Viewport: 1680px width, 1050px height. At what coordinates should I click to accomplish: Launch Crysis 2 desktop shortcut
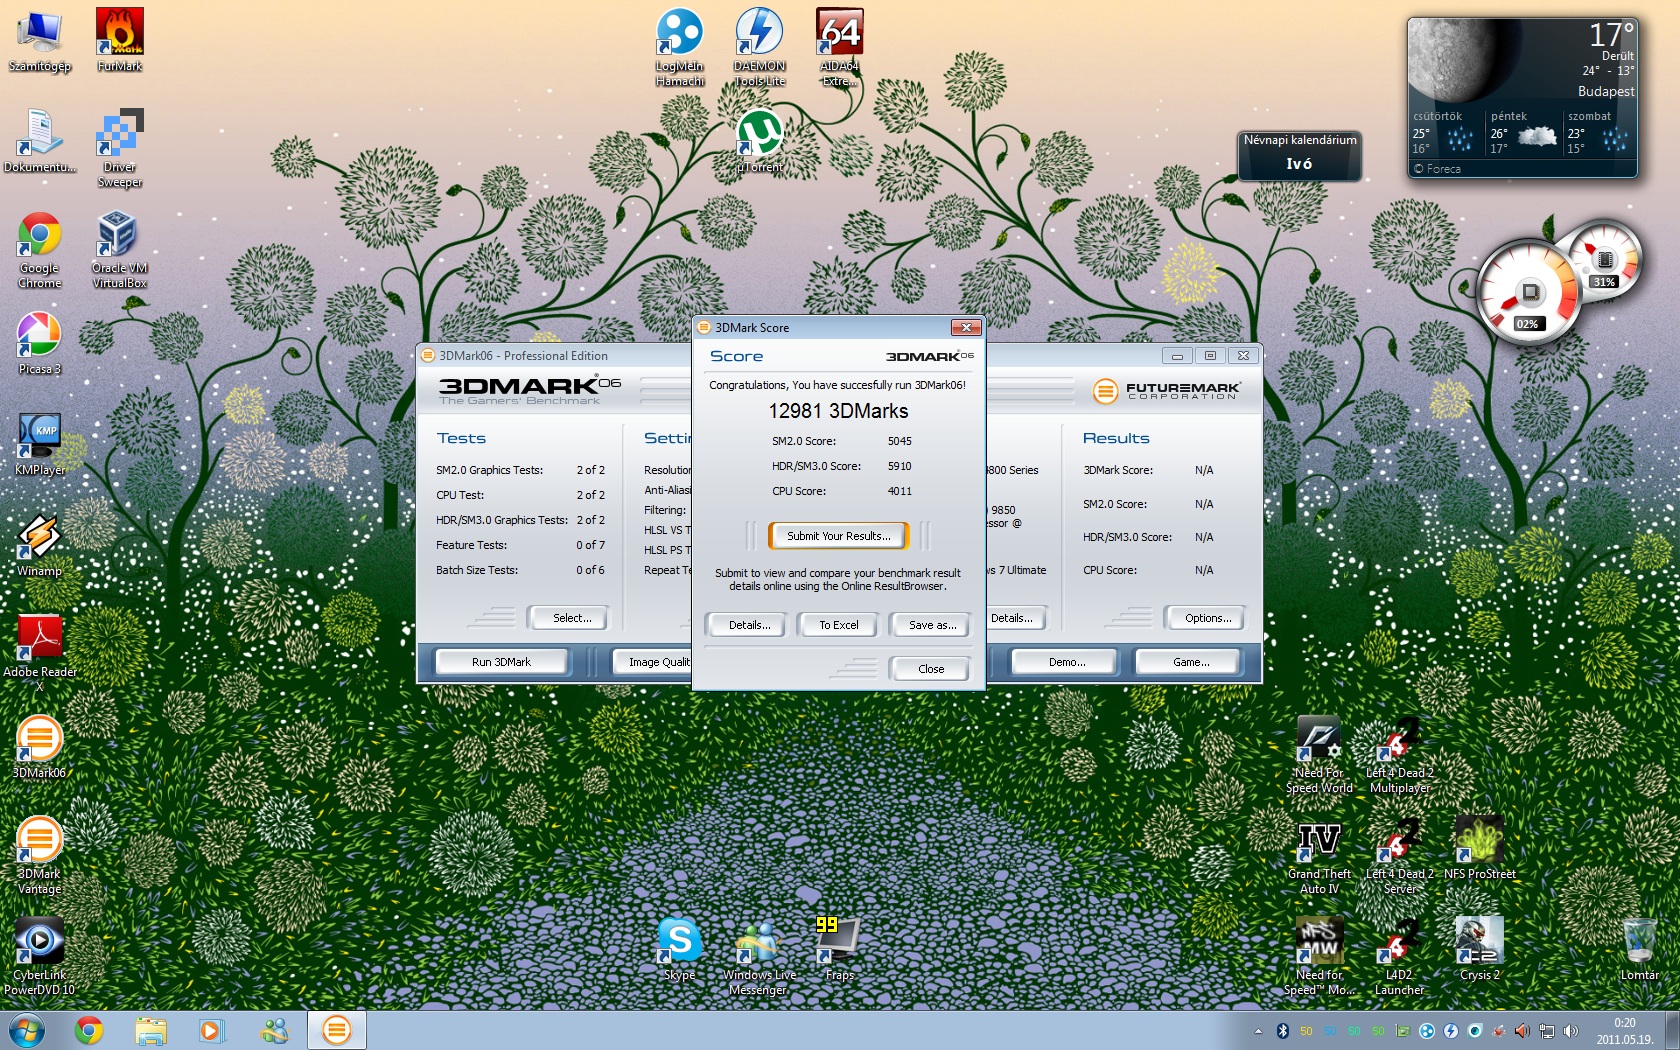tap(1480, 949)
